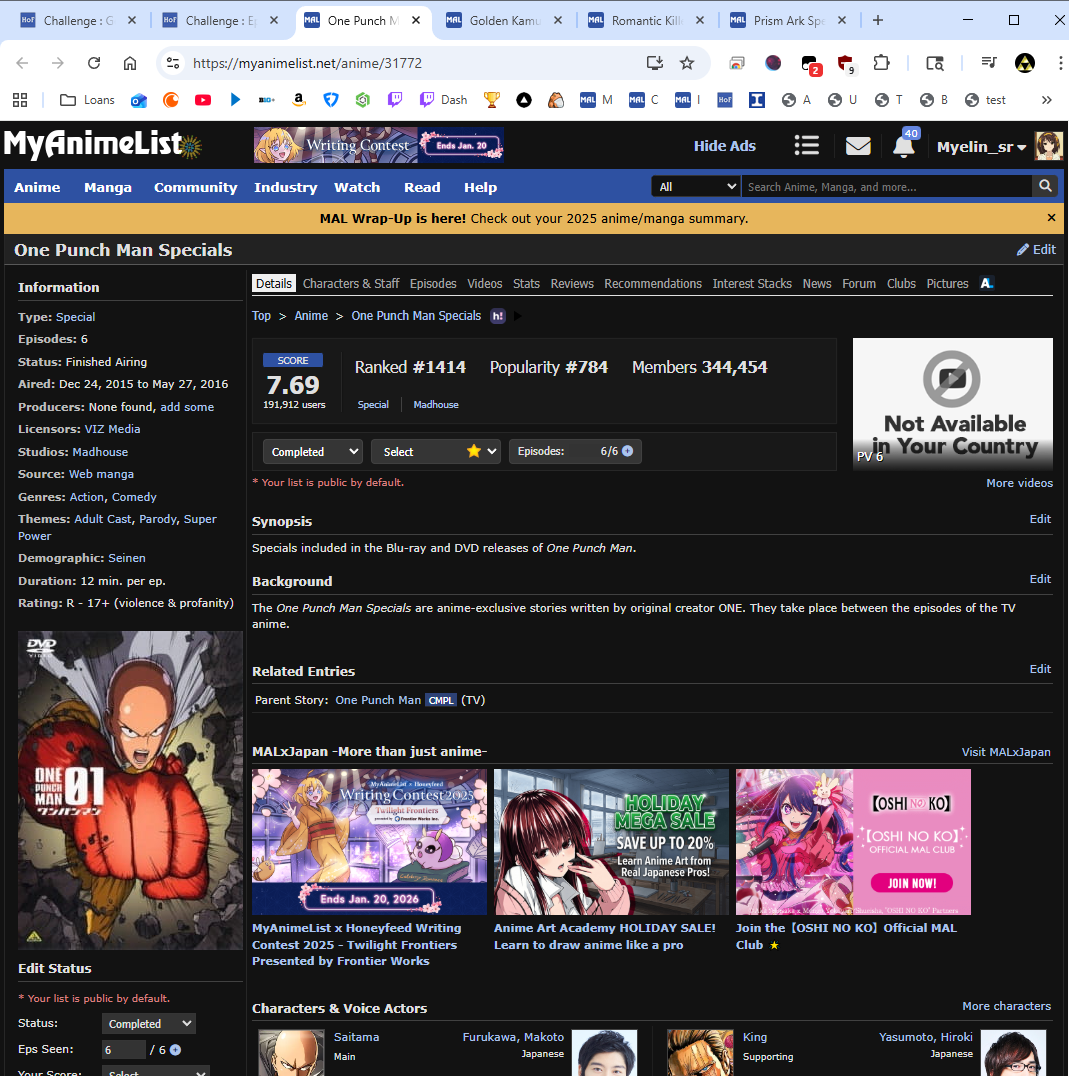Screen dimensions: 1069x1076
Task: Open the browser extensions puzzle icon
Action: (x=881, y=63)
